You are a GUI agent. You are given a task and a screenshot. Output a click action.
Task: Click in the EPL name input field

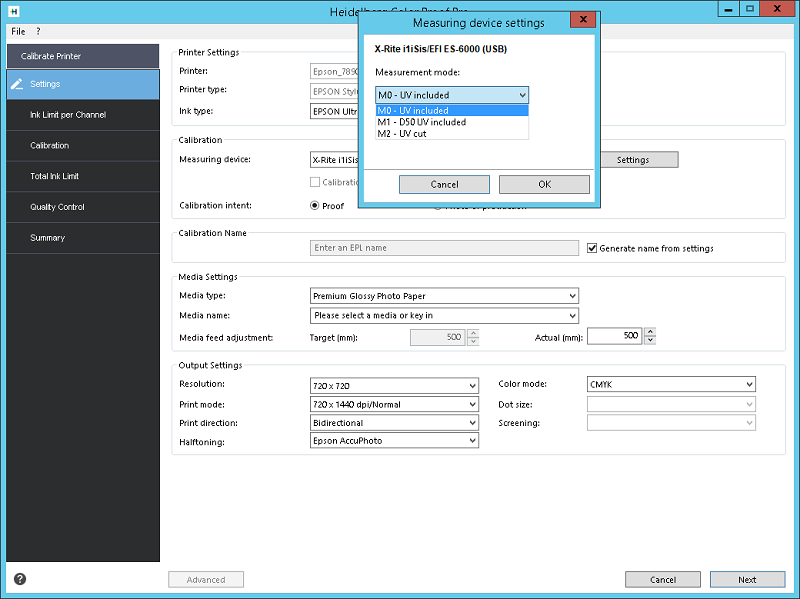click(444, 248)
